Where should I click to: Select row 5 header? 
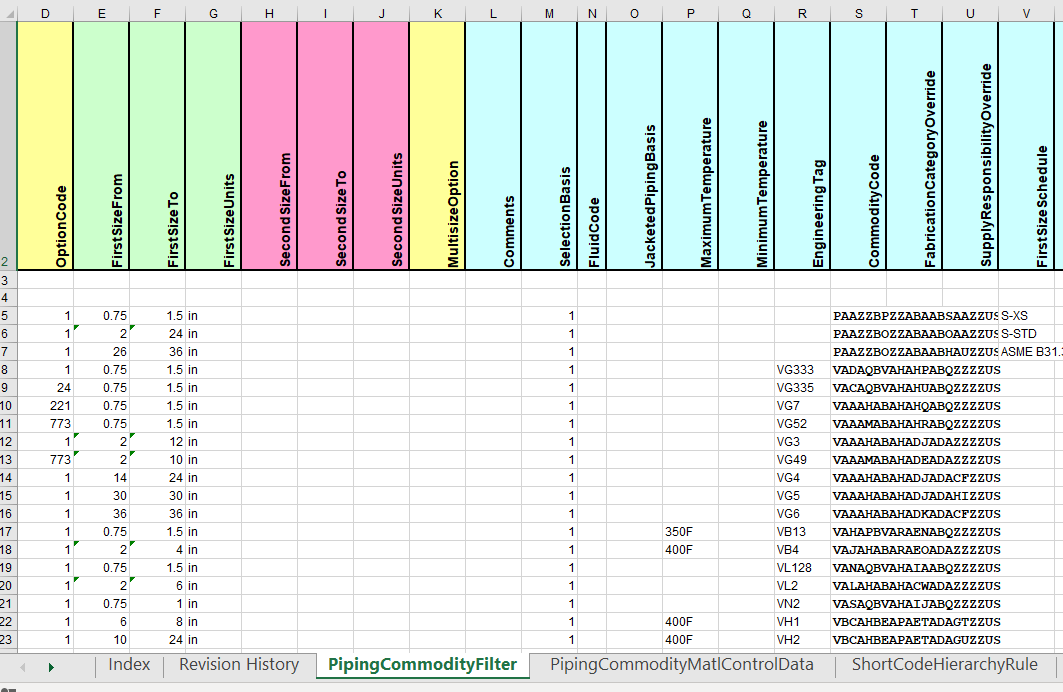[7, 316]
